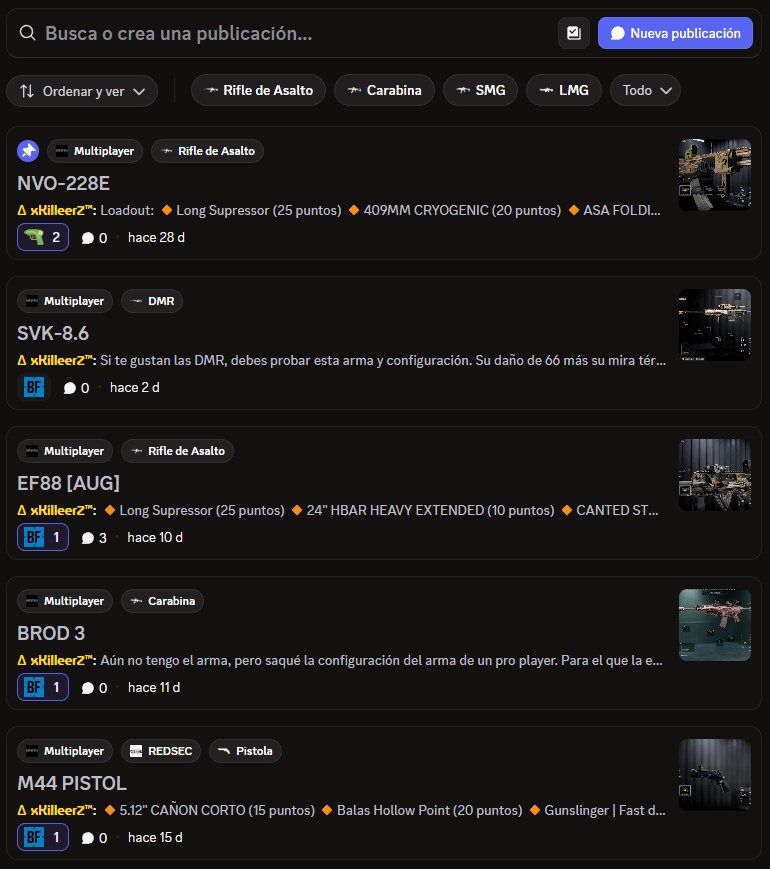
Task: Click Multiplayer tag on BROD 3 post
Action: (x=65, y=601)
